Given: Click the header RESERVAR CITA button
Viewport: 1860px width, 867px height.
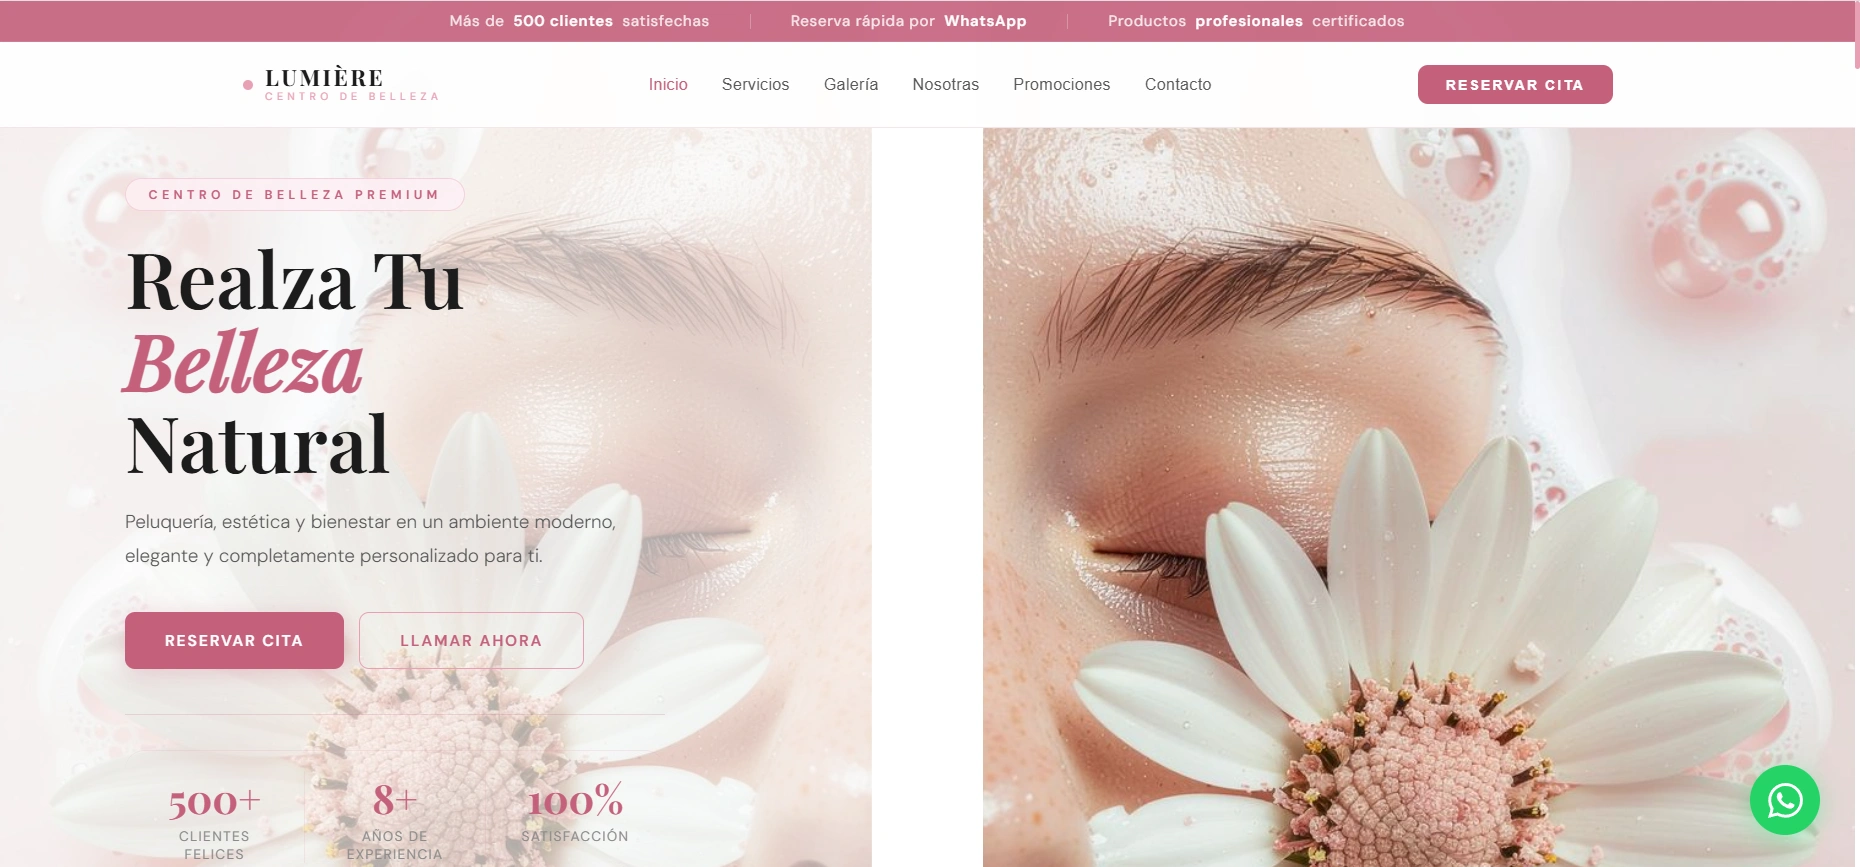Looking at the screenshot, I should click(x=1515, y=85).
